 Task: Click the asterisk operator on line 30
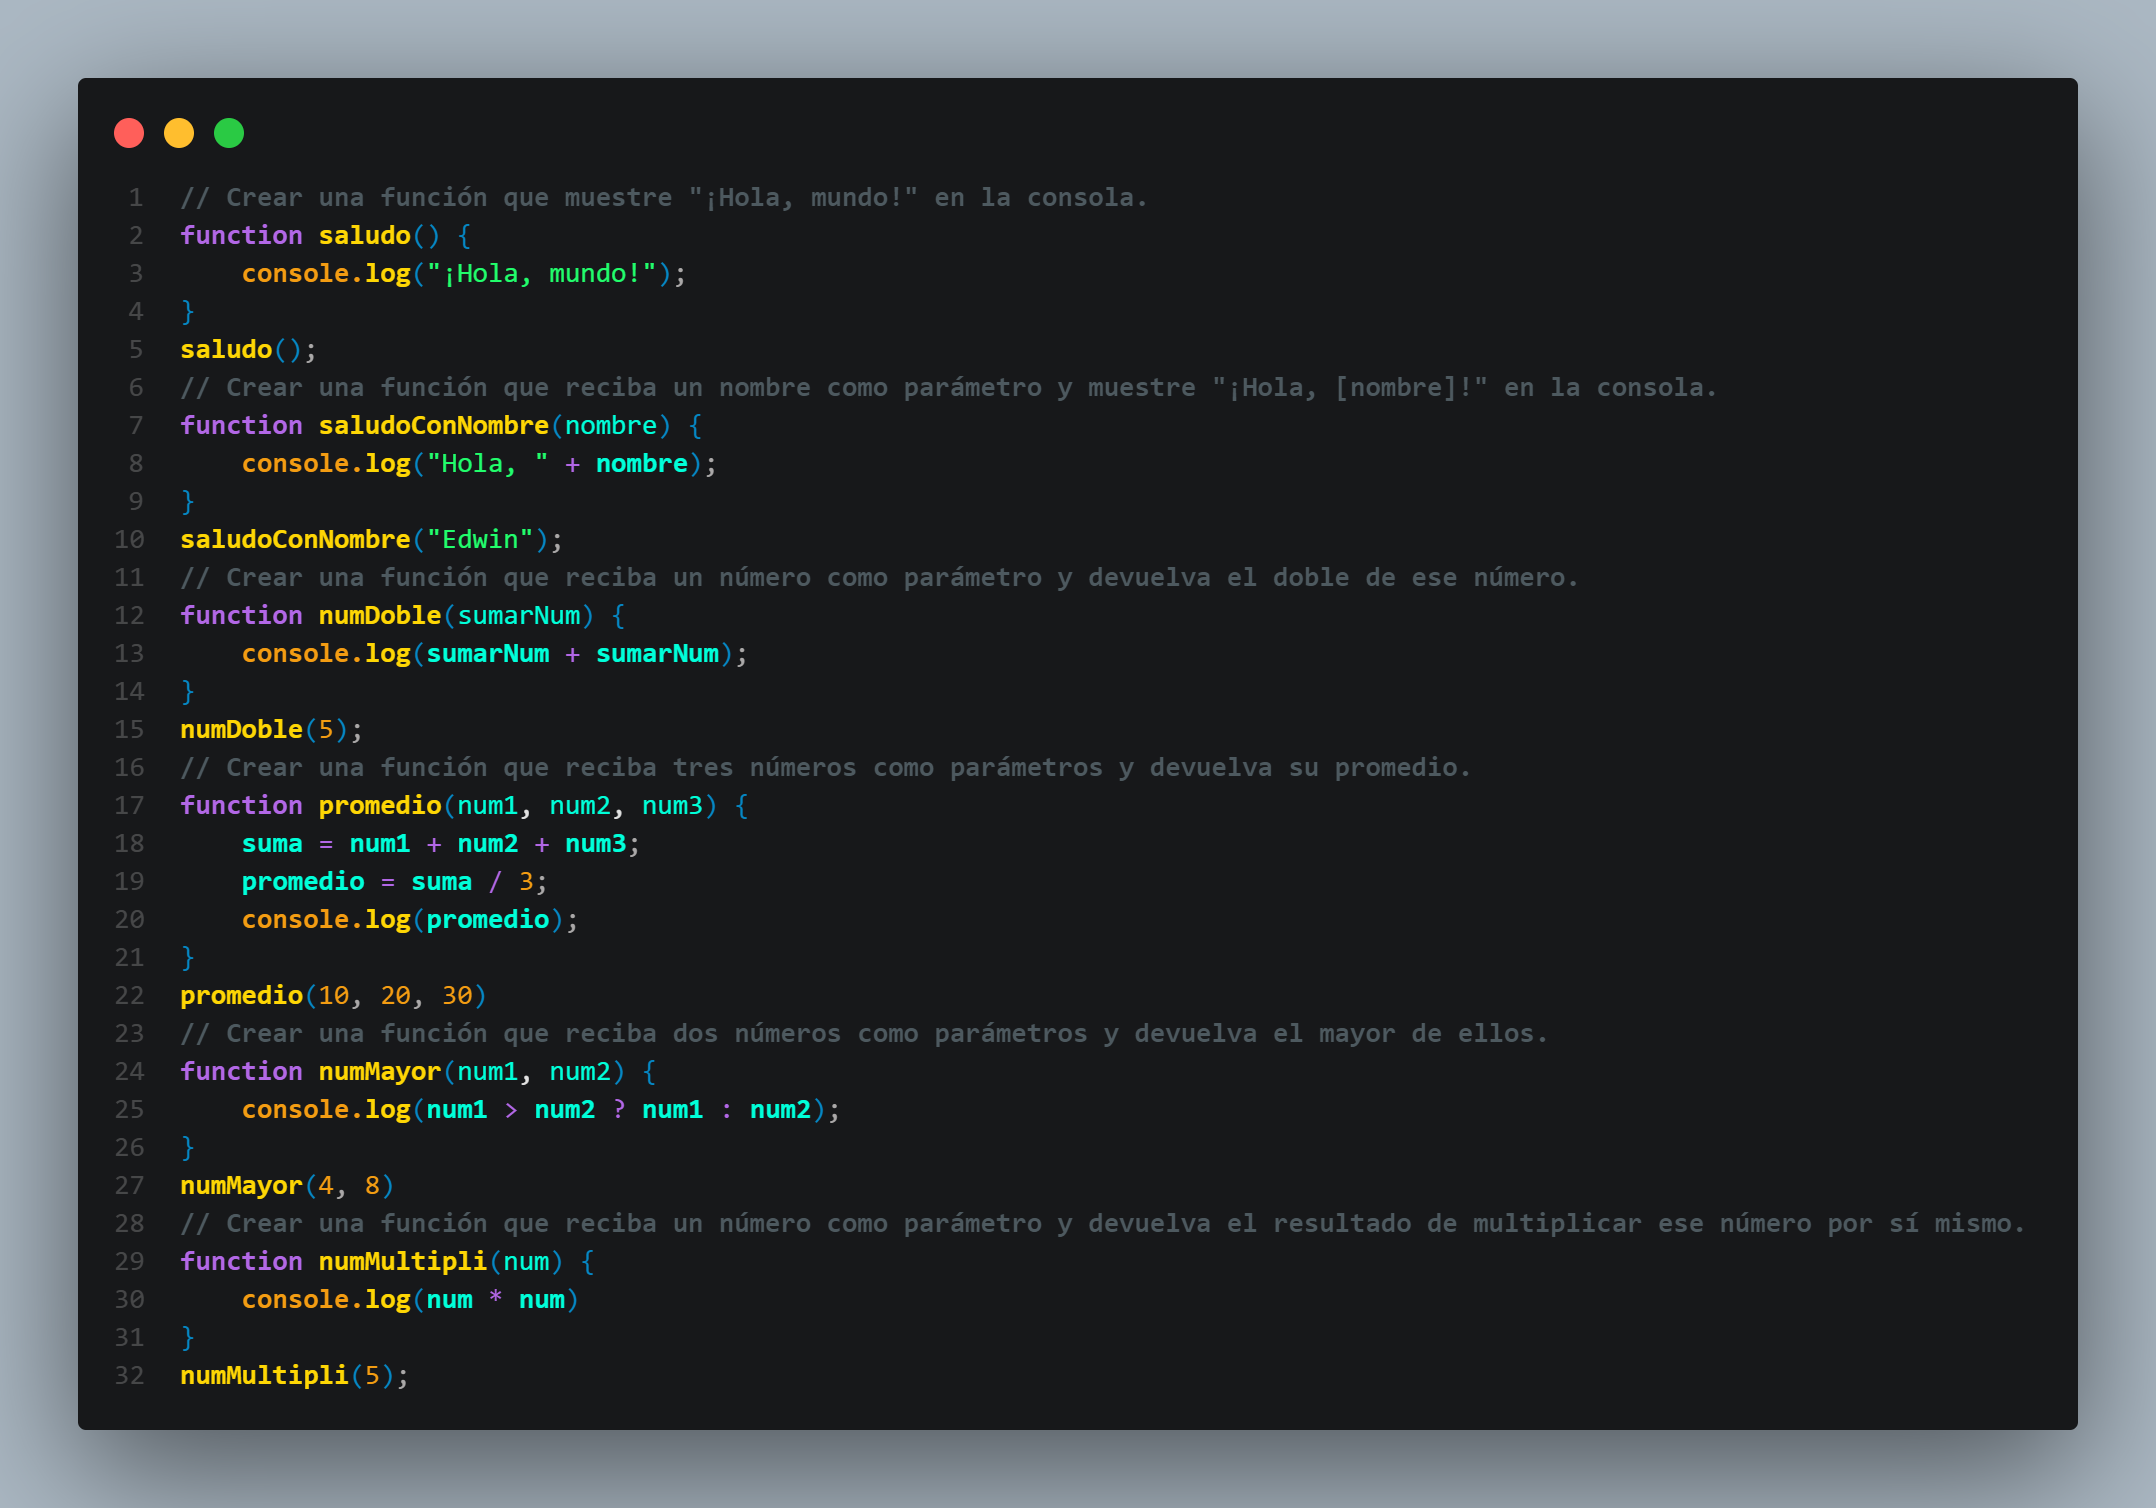(x=495, y=1298)
